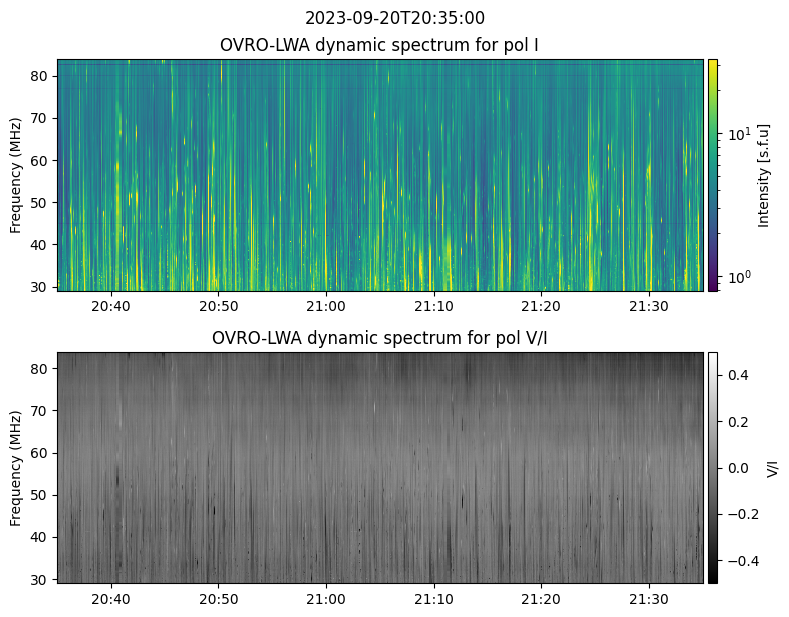Click the 'OVRO-LWA dynamic spectrum for pol V/I' title

[380, 338]
